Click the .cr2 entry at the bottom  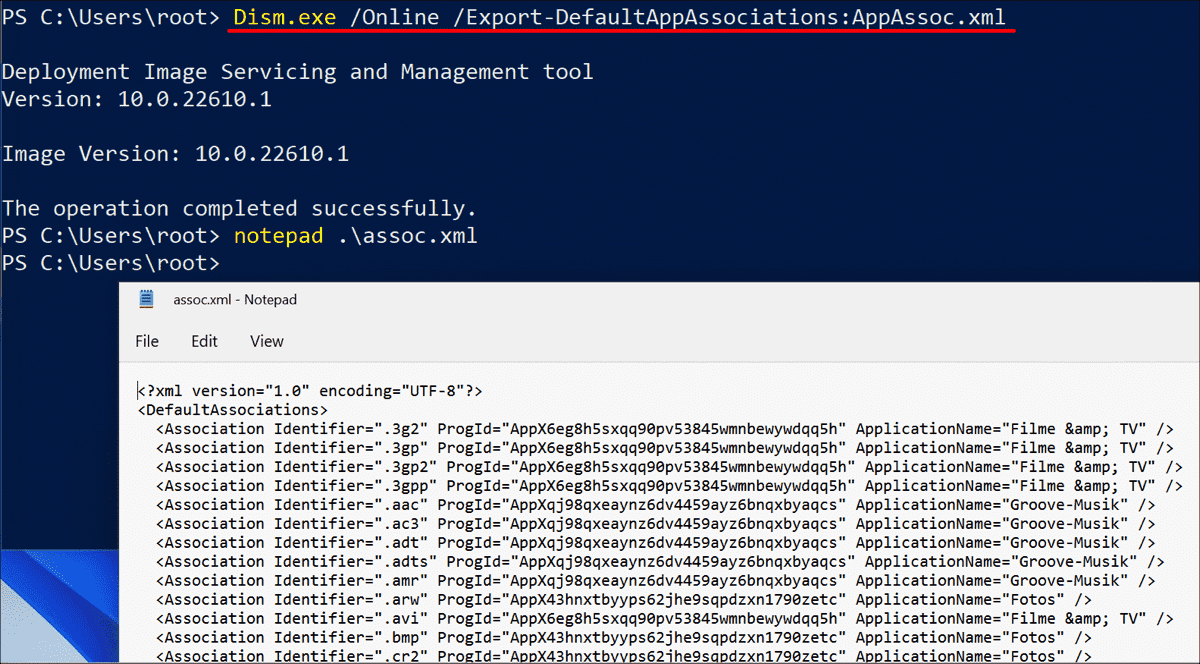pos(400,656)
